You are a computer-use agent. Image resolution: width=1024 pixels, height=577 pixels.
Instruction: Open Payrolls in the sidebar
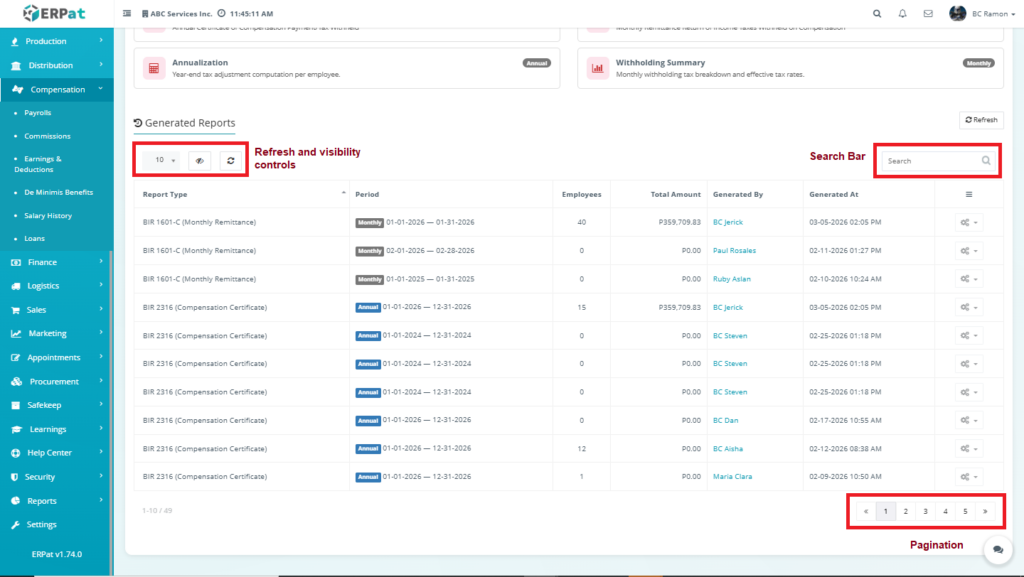click(38, 113)
